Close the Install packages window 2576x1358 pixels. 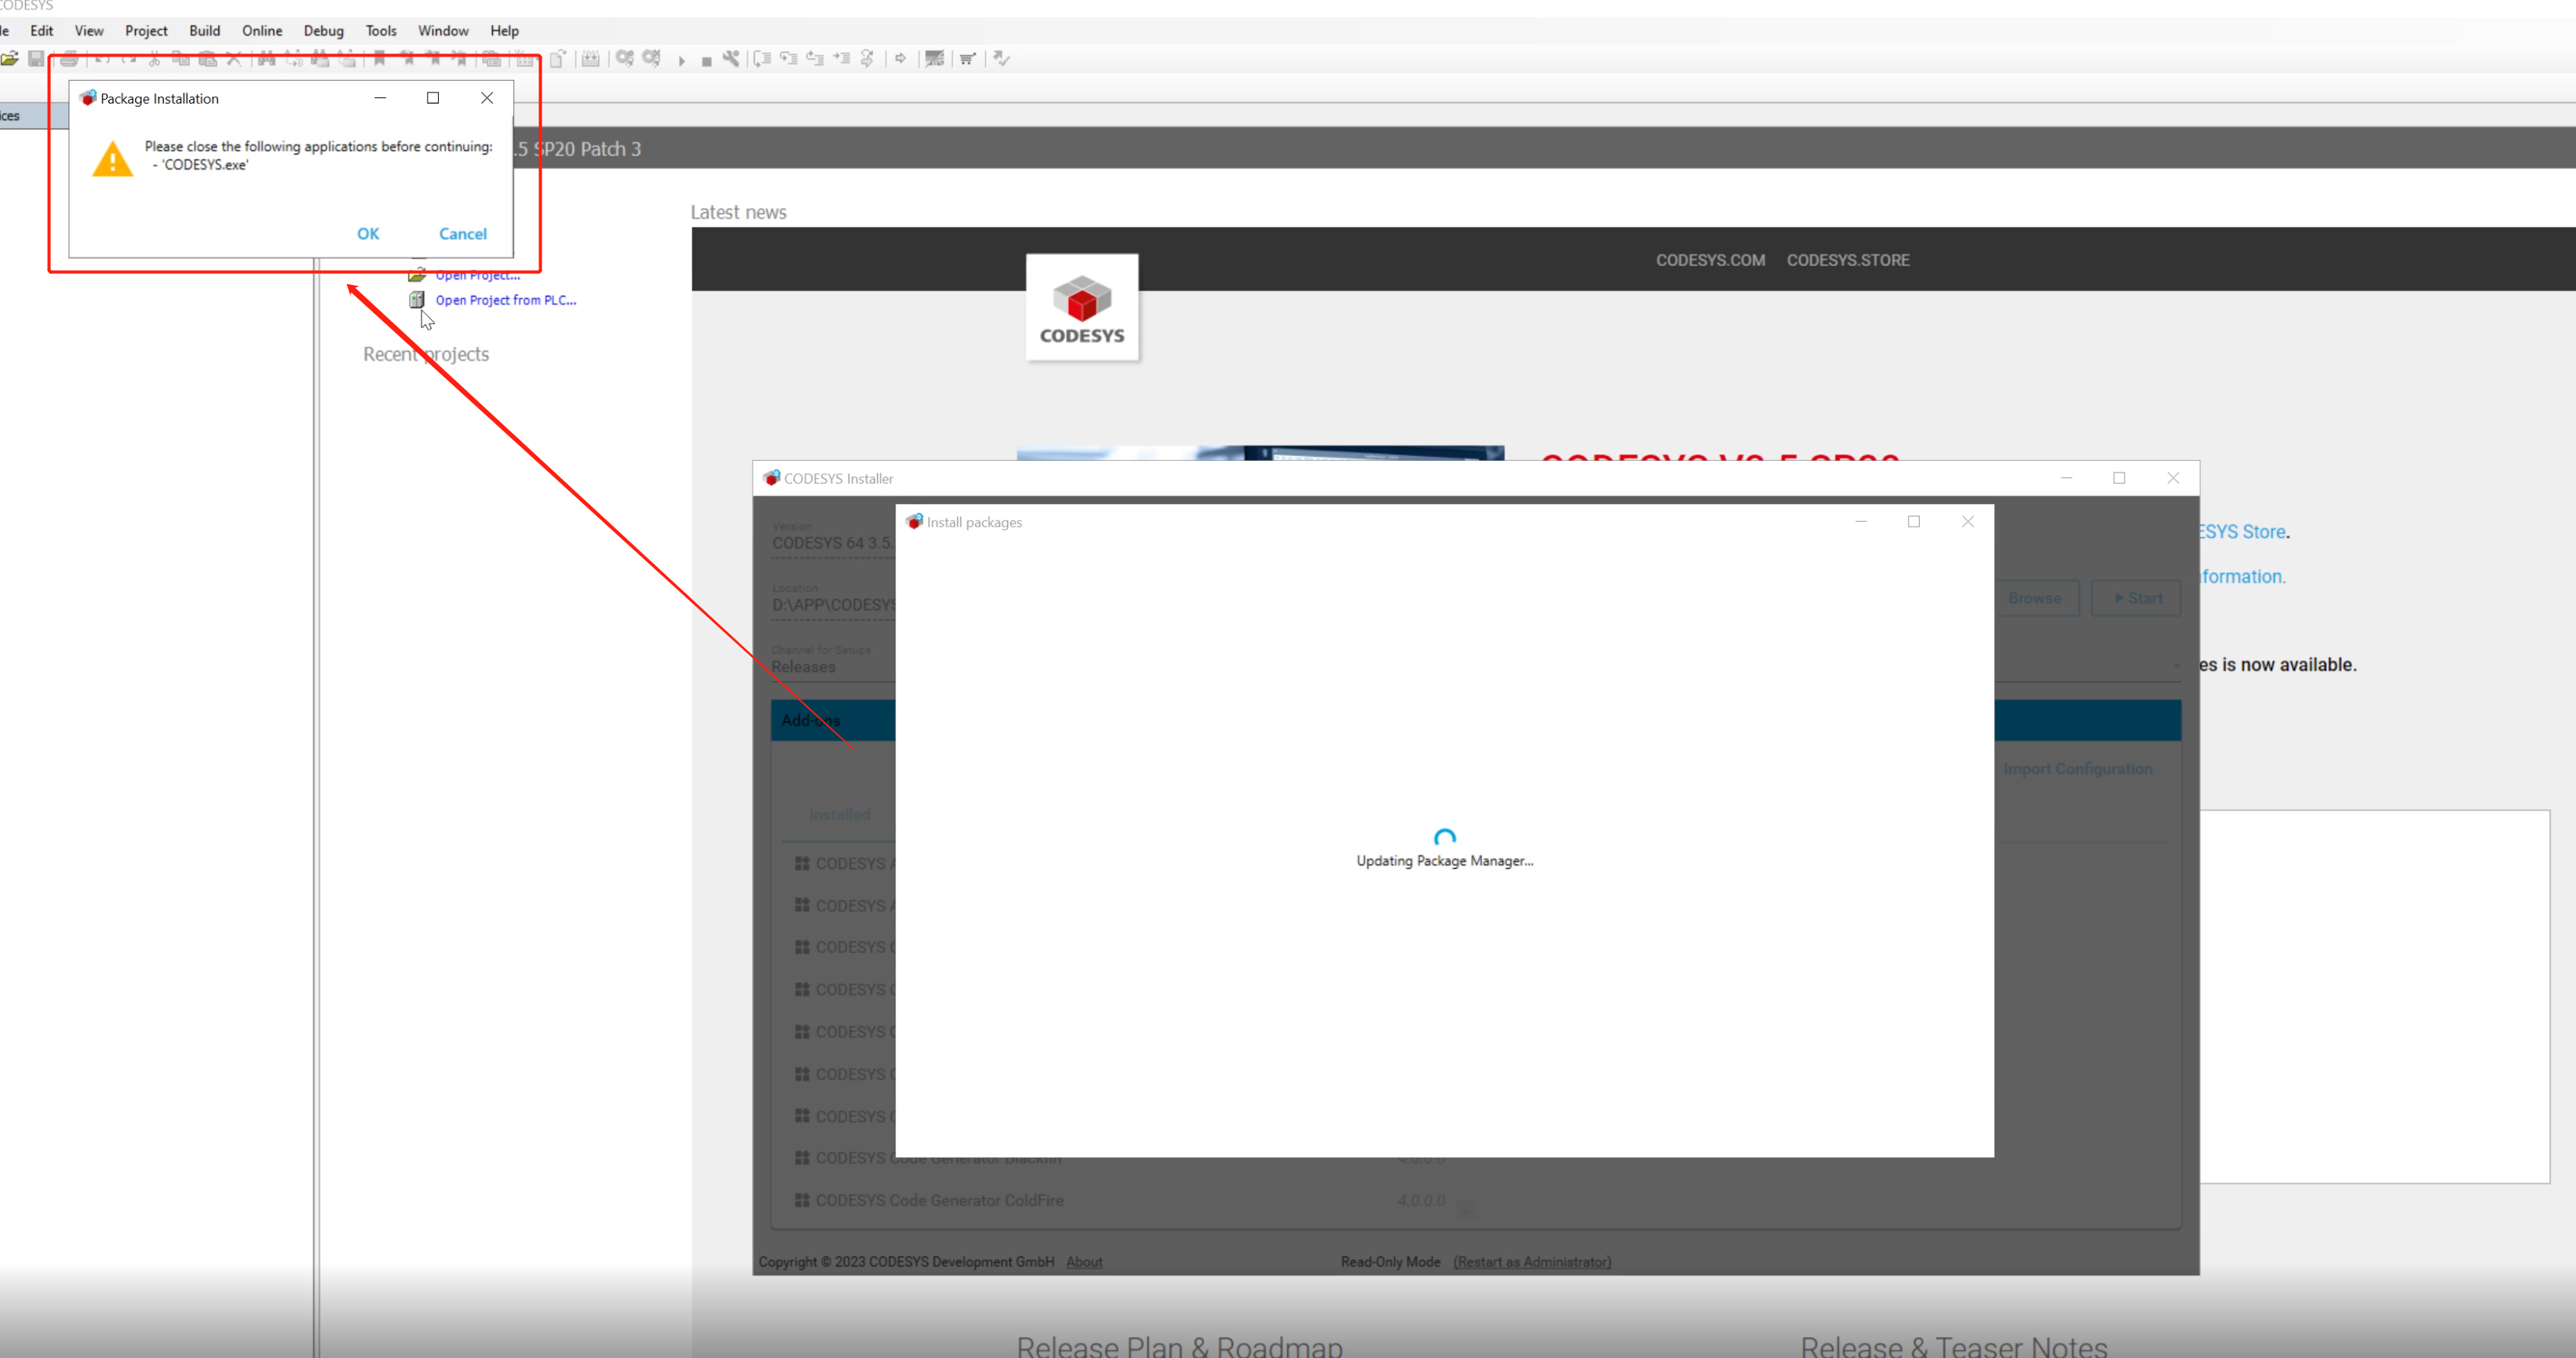[x=1967, y=522]
